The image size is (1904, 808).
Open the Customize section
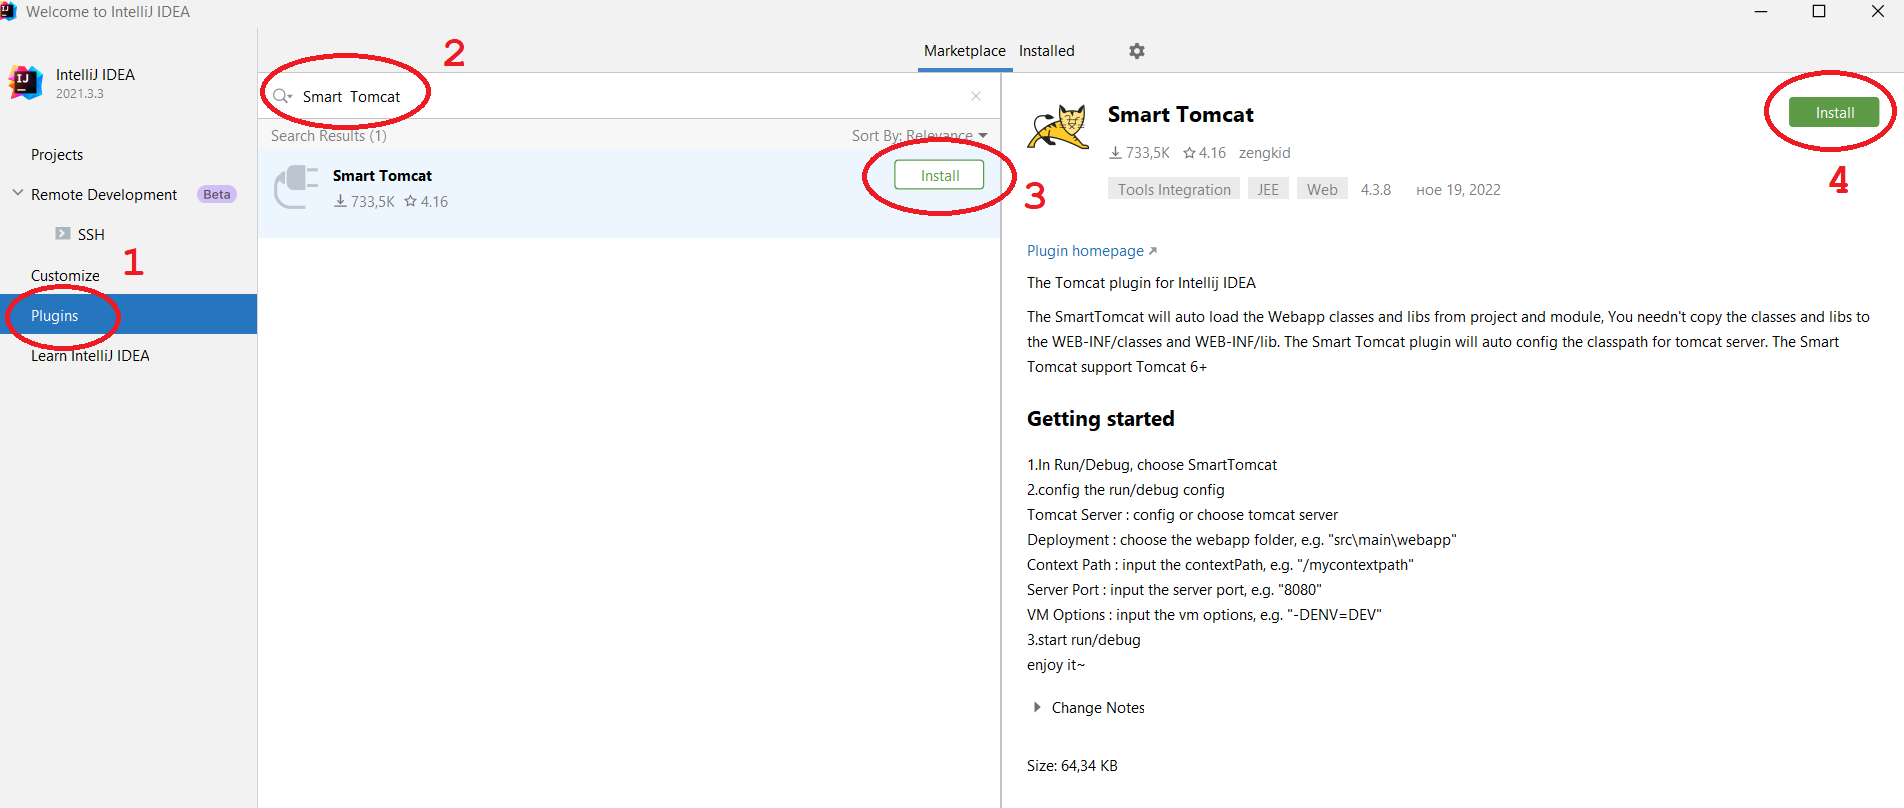[65, 276]
